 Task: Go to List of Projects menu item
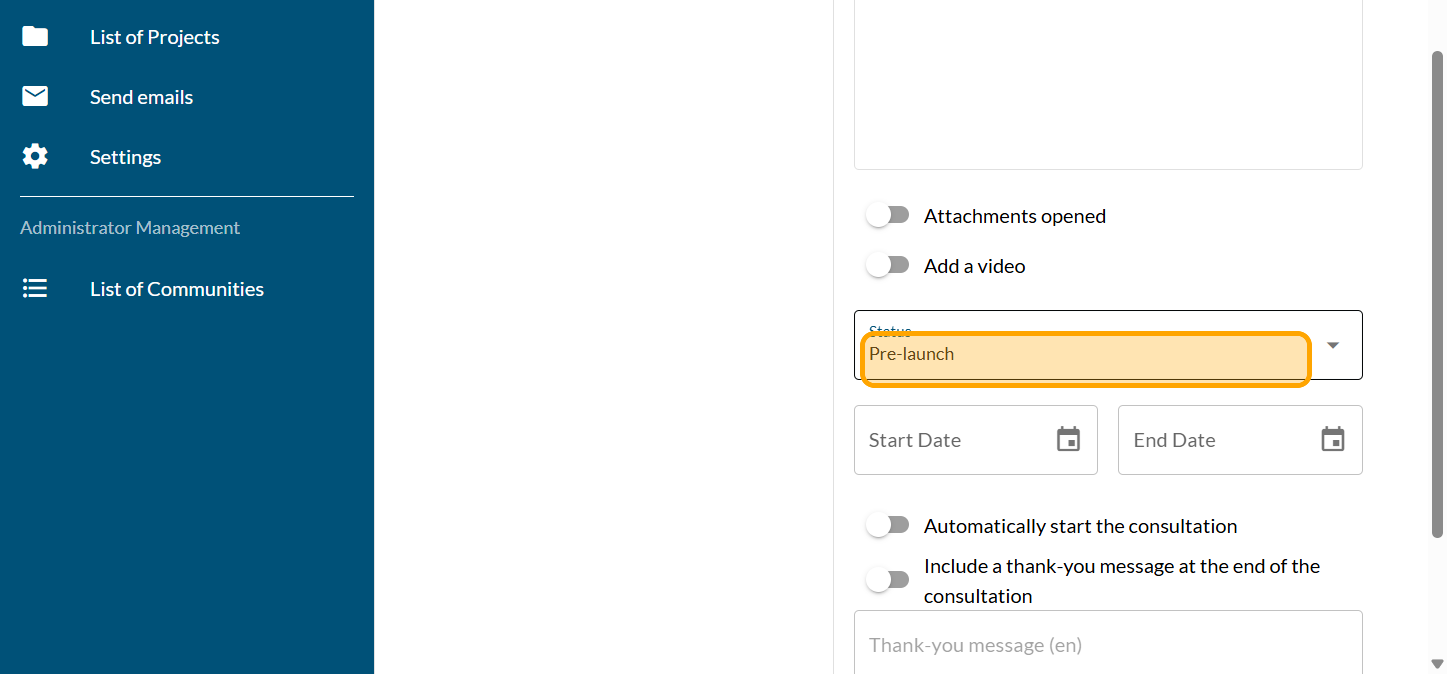pos(155,37)
